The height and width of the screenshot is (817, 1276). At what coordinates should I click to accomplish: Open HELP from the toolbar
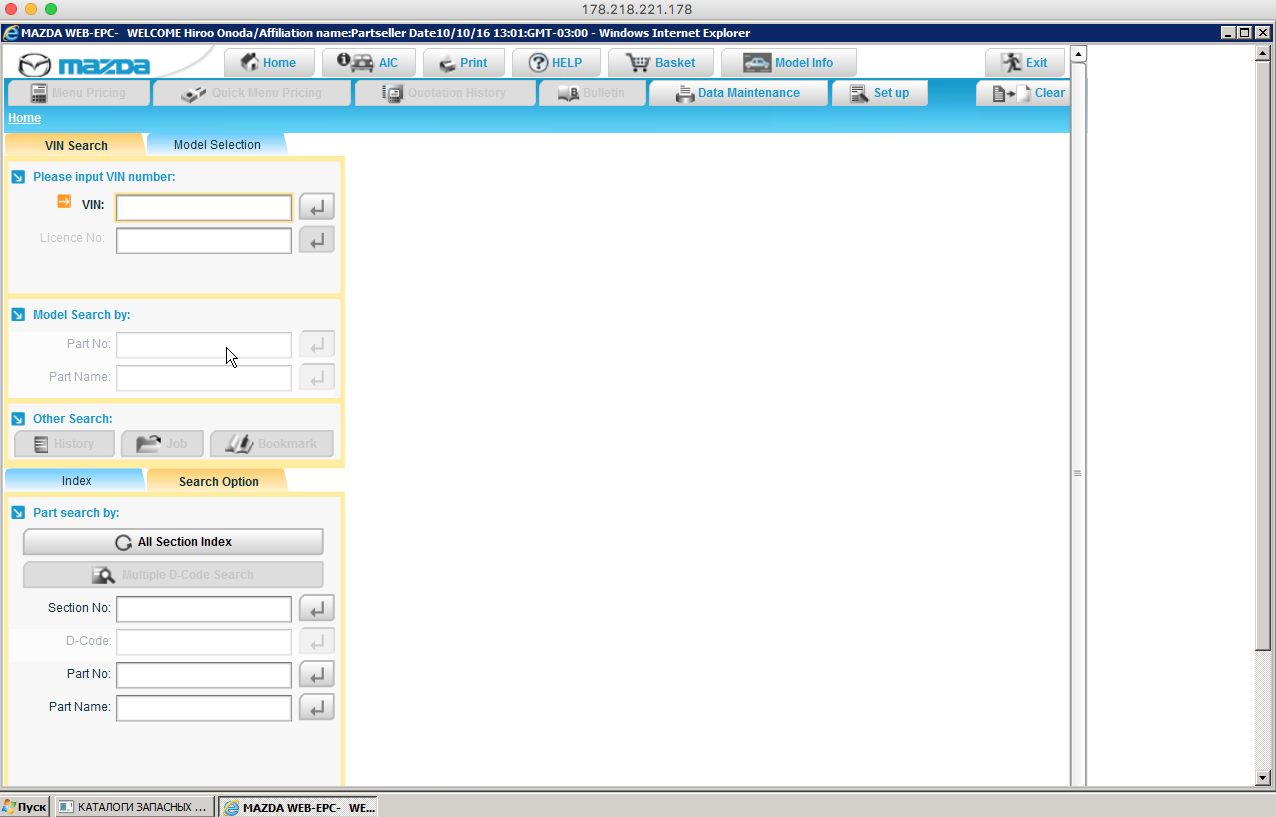[555, 63]
